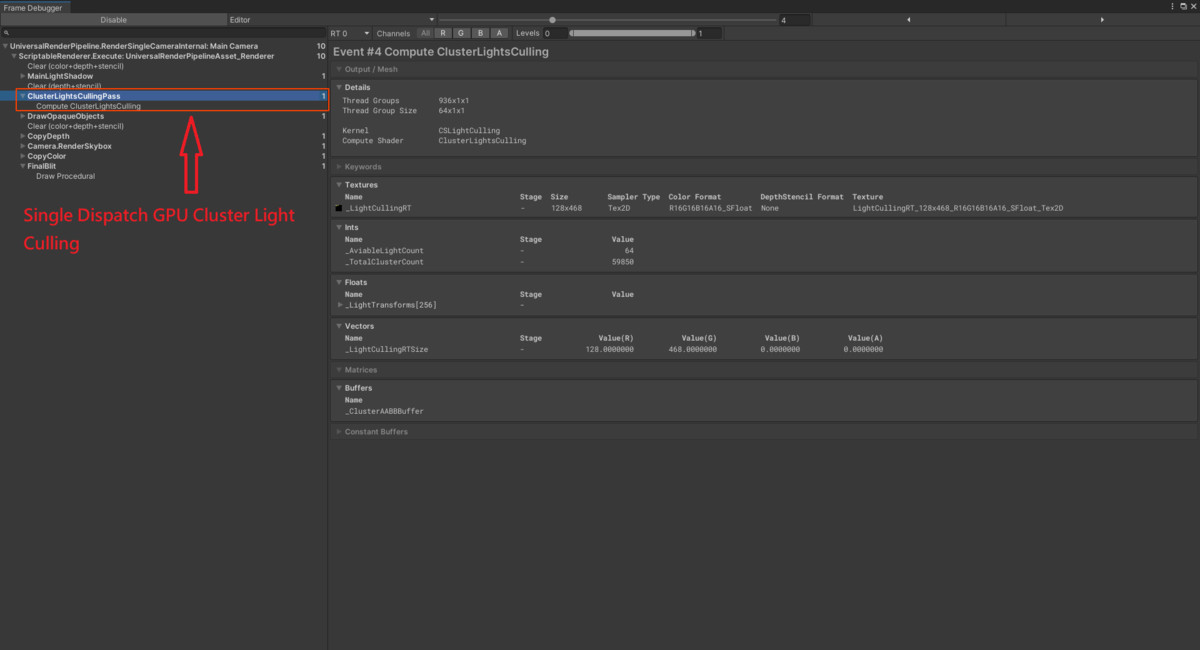
Task: Open the RT 0 render target dropdown
Action: pyautogui.click(x=350, y=33)
